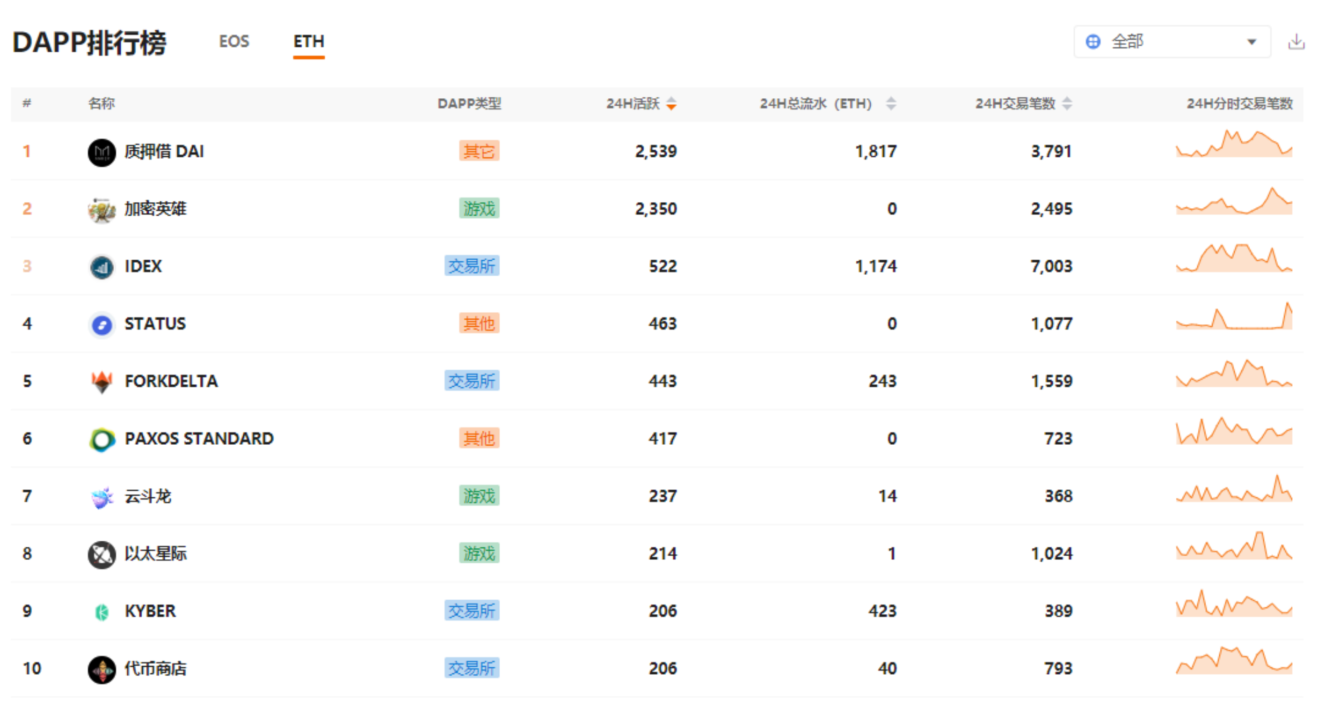This screenshot has height=703, width=1320.
Task: Click the 代币商店 logo
Action: tap(102, 669)
